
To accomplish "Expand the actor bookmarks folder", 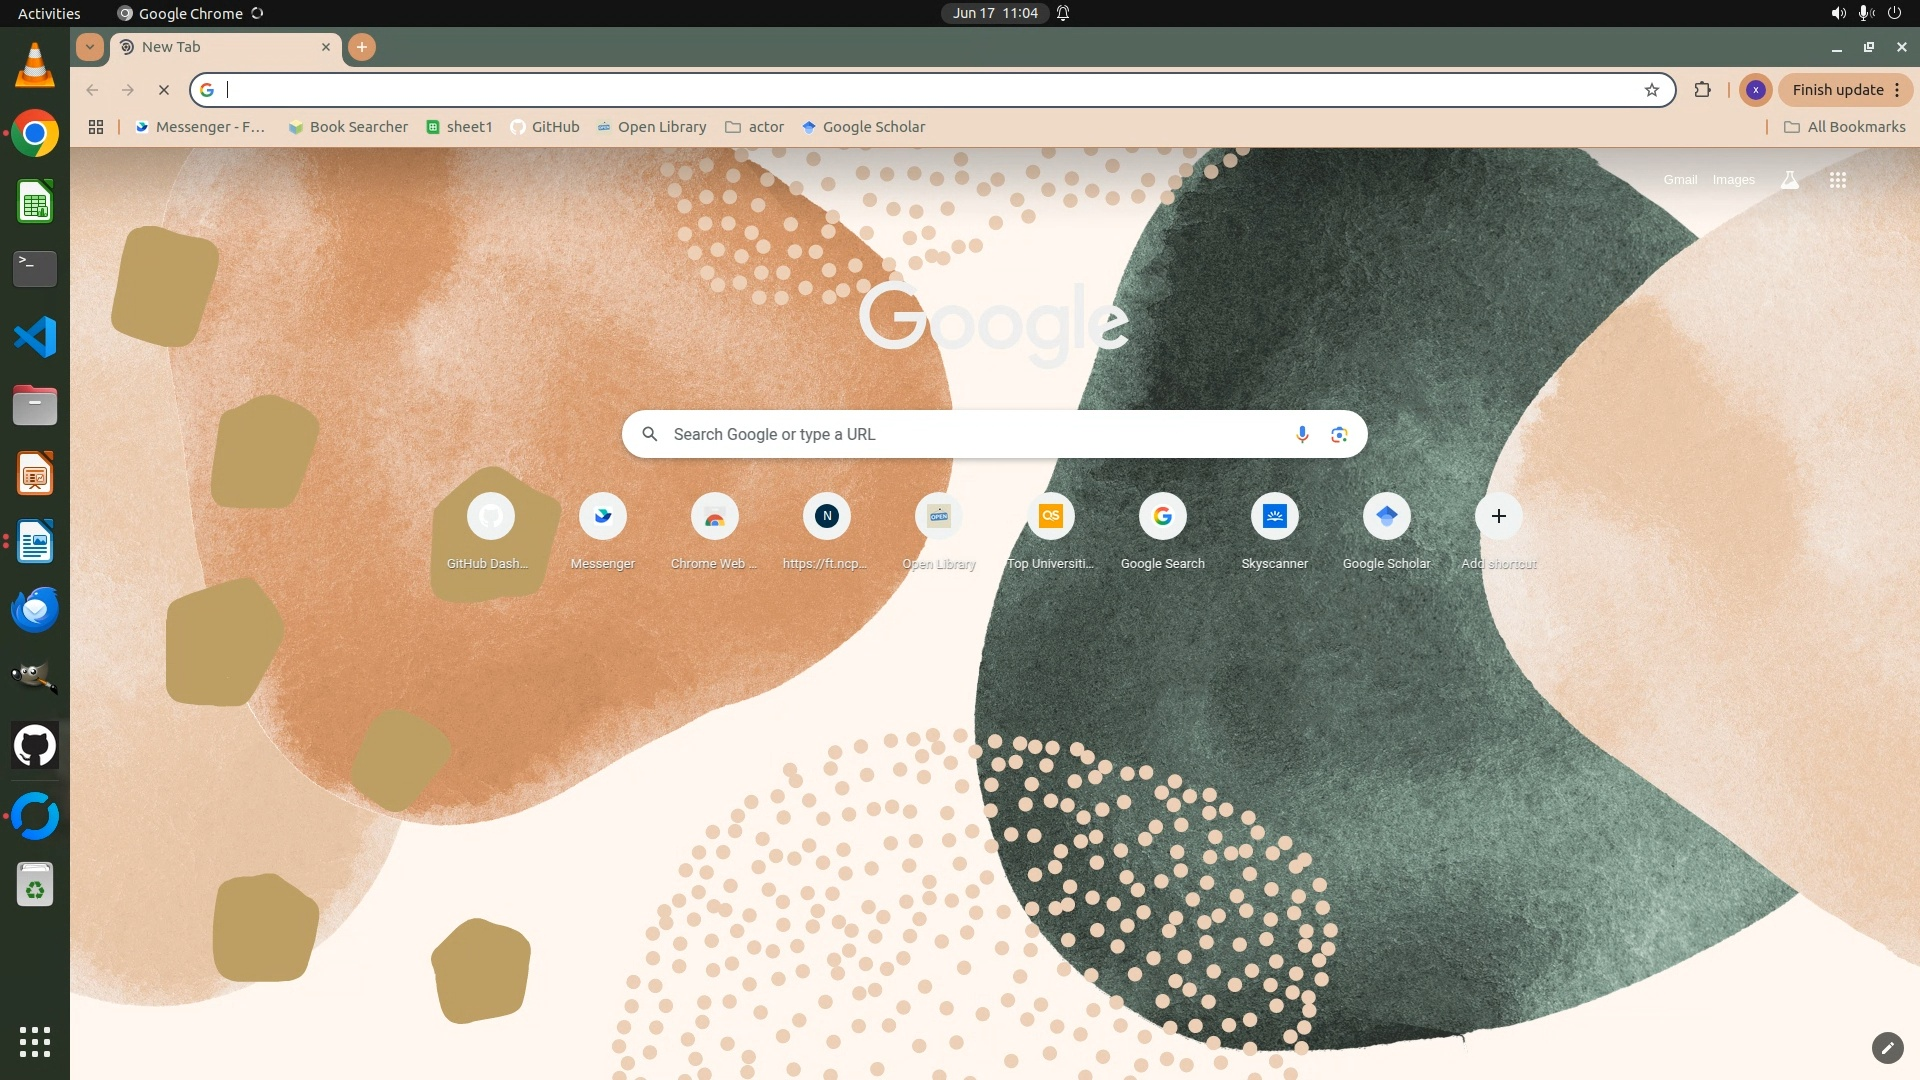I will point(754,127).
